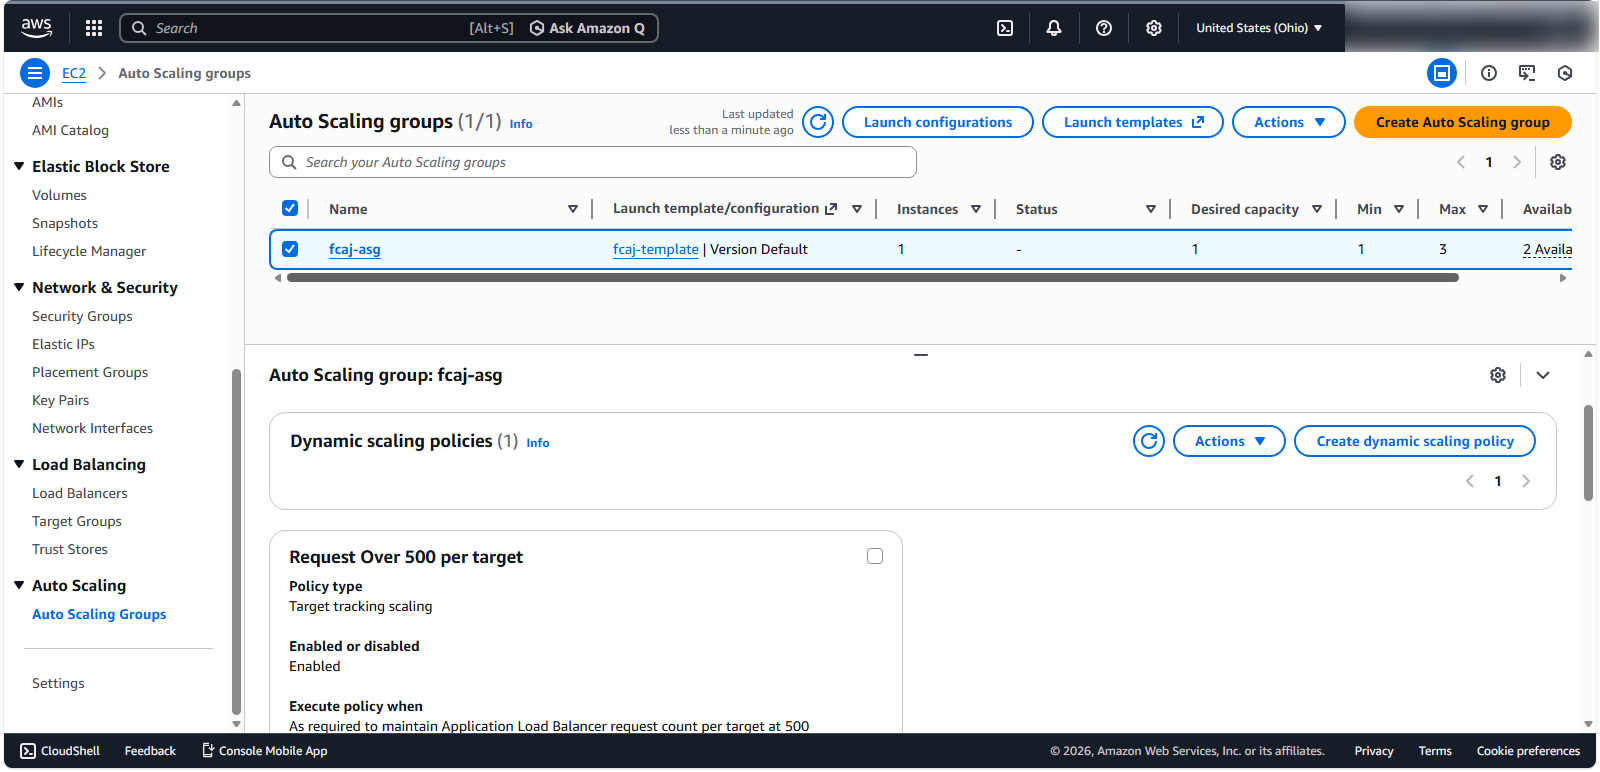The height and width of the screenshot is (772, 1600).
Task: Open the services grid menu
Action: click(x=94, y=28)
